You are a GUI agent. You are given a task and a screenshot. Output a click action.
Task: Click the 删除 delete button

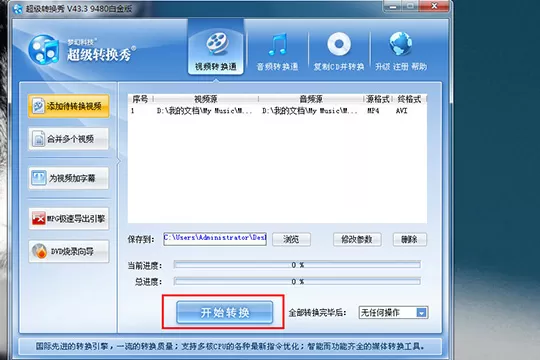click(x=410, y=239)
